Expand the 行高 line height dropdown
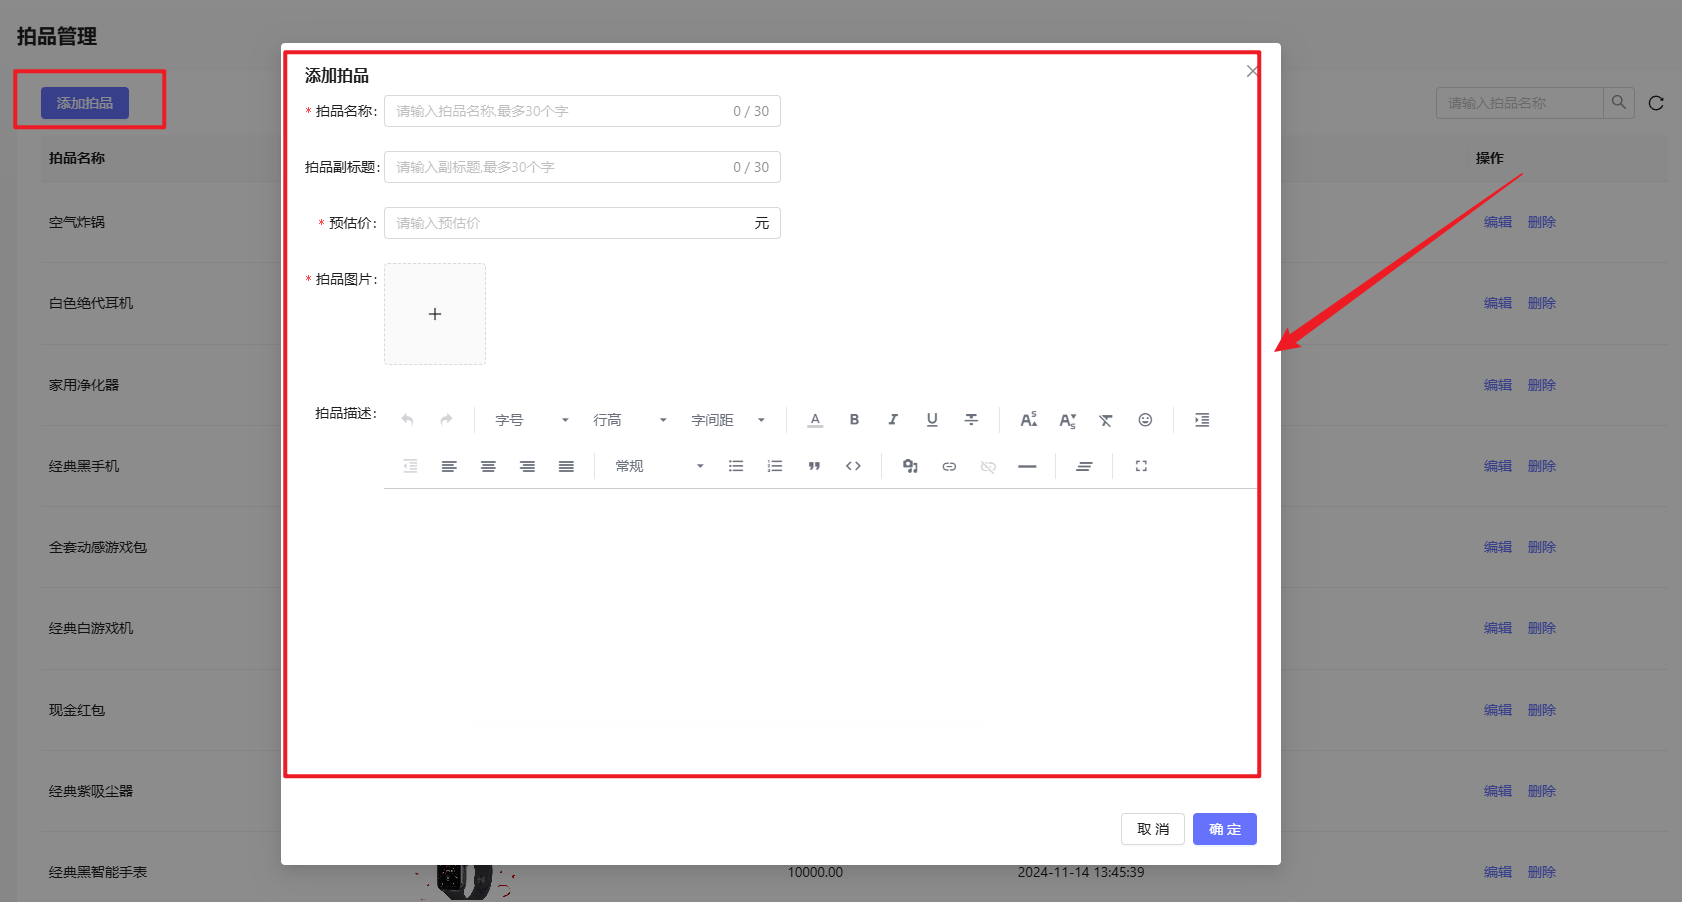The image size is (1682, 902). [x=629, y=420]
